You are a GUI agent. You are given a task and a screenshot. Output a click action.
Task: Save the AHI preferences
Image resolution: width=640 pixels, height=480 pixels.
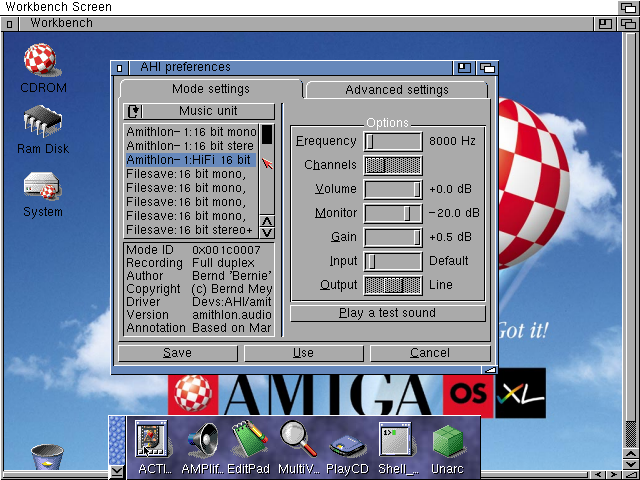(x=178, y=353)
